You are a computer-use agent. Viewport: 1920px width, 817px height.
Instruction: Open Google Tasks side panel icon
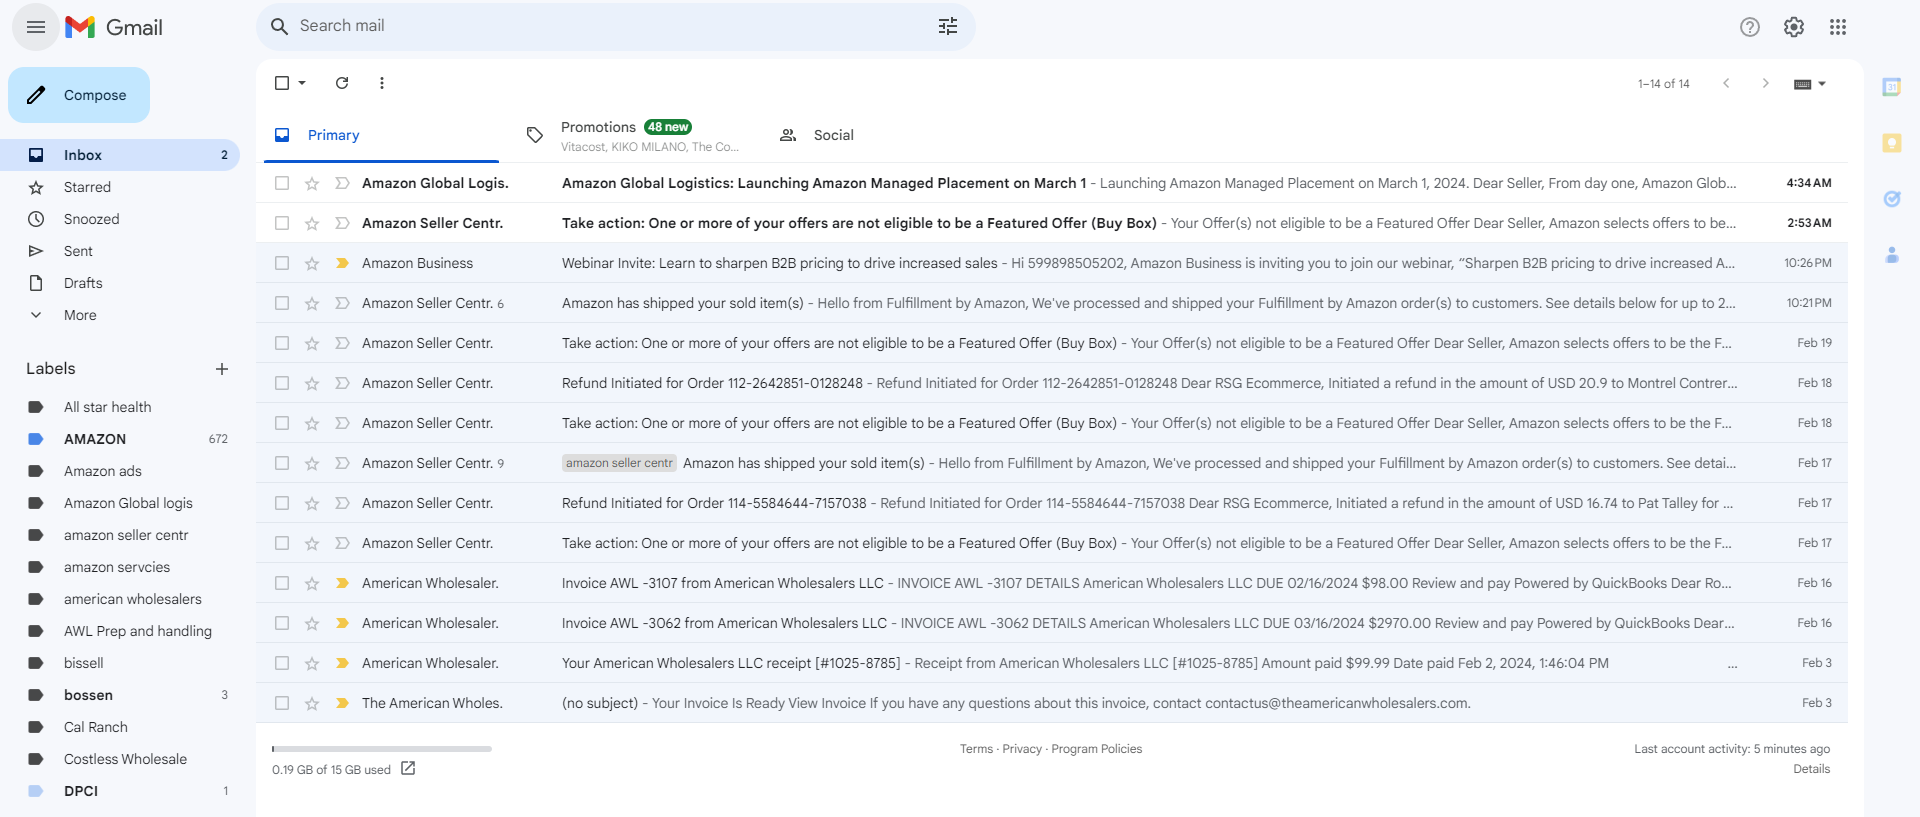pyautogui.click(x=1892, y=199)
